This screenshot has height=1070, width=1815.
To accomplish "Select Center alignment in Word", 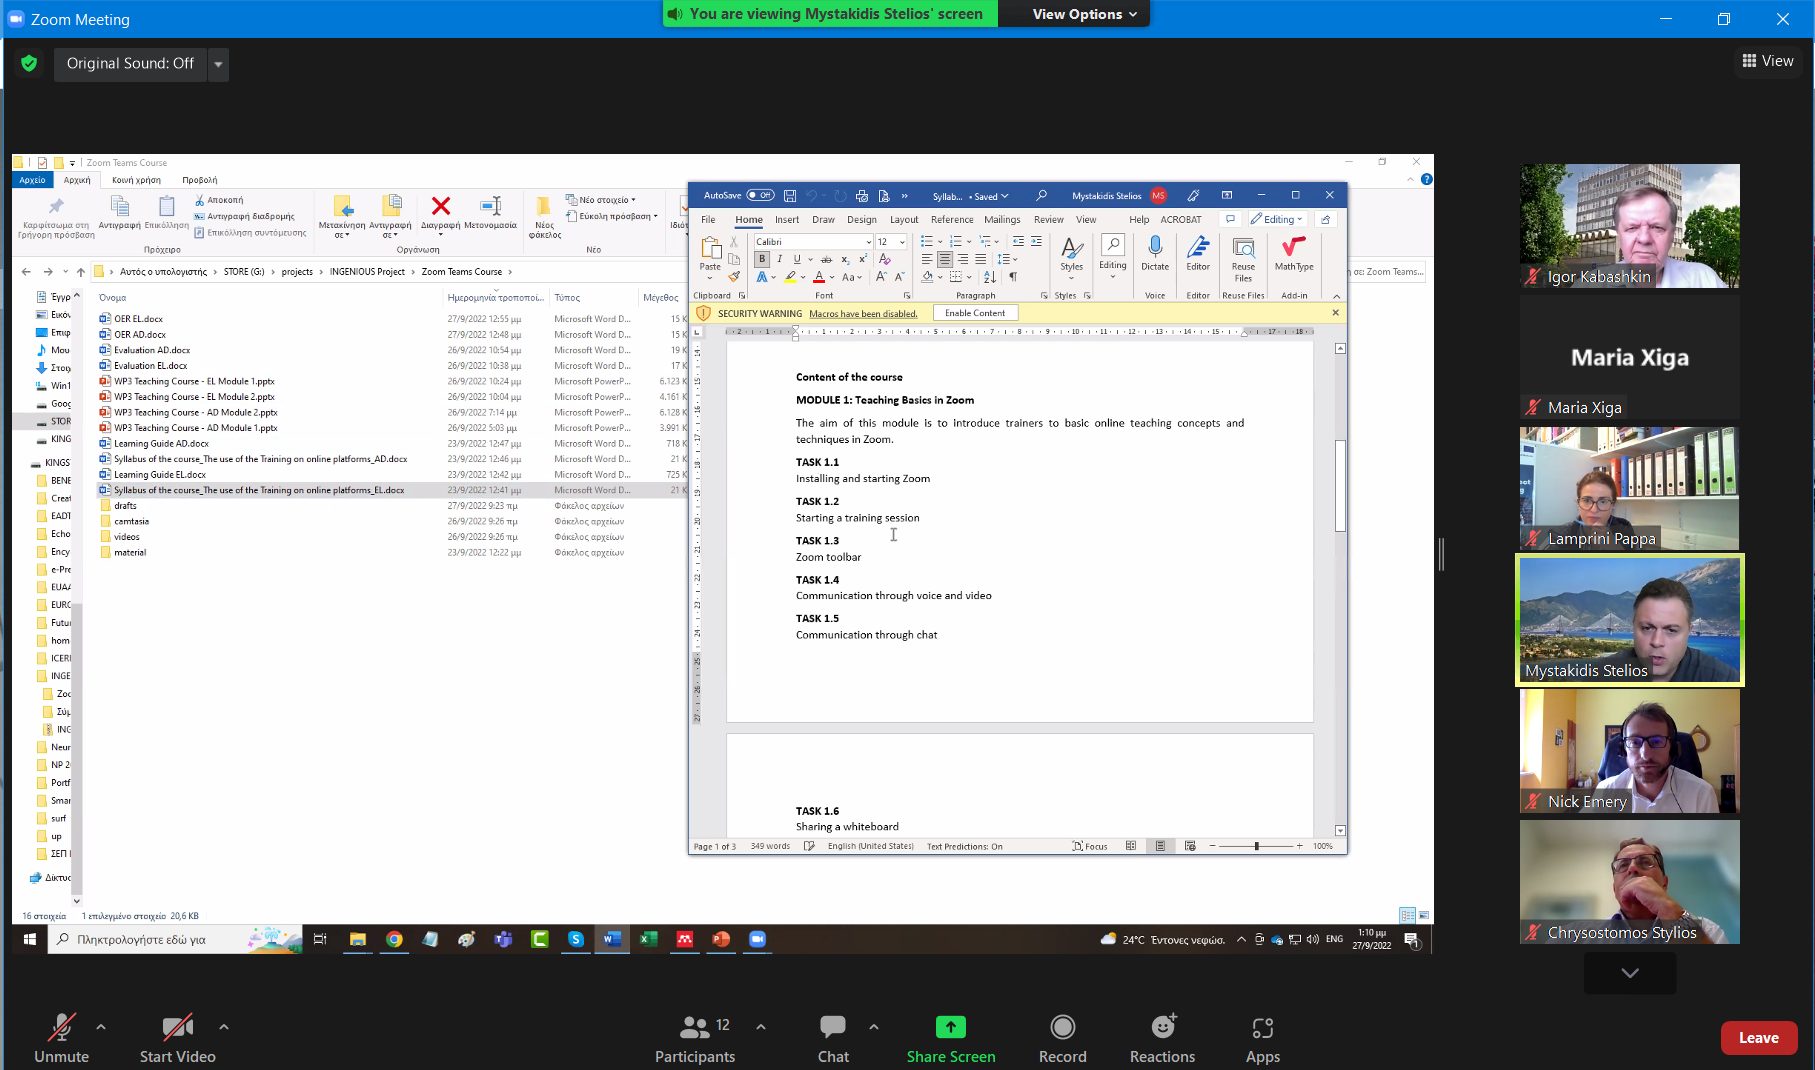I will pos(944,259).
